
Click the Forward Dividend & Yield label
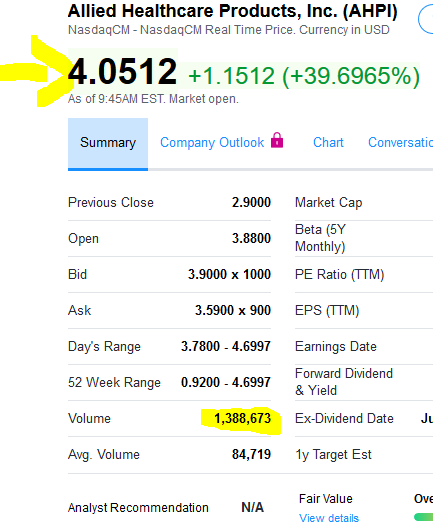(x=344, y=382)
